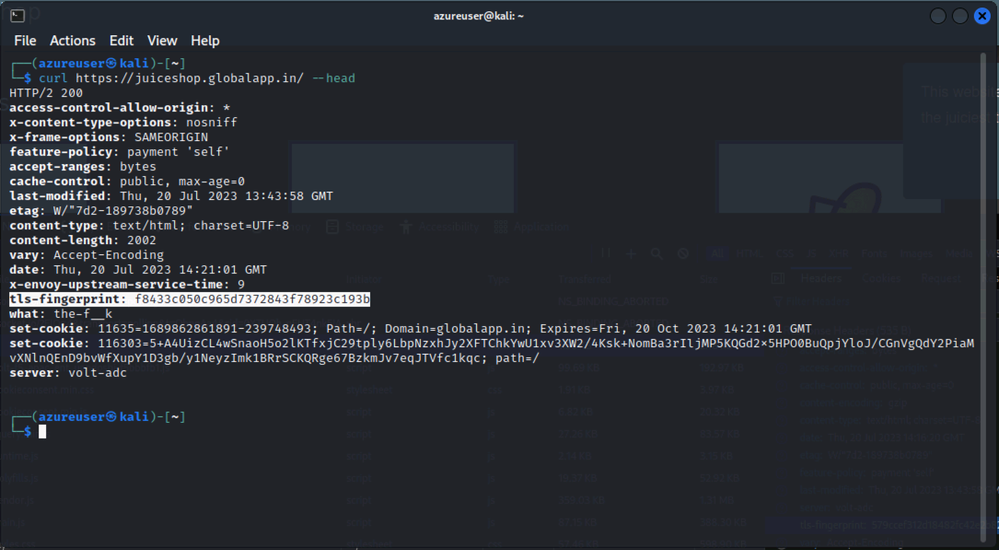Click the terminal icon in the title bar
Screen dimensions: 999x550
coord(17,15)
